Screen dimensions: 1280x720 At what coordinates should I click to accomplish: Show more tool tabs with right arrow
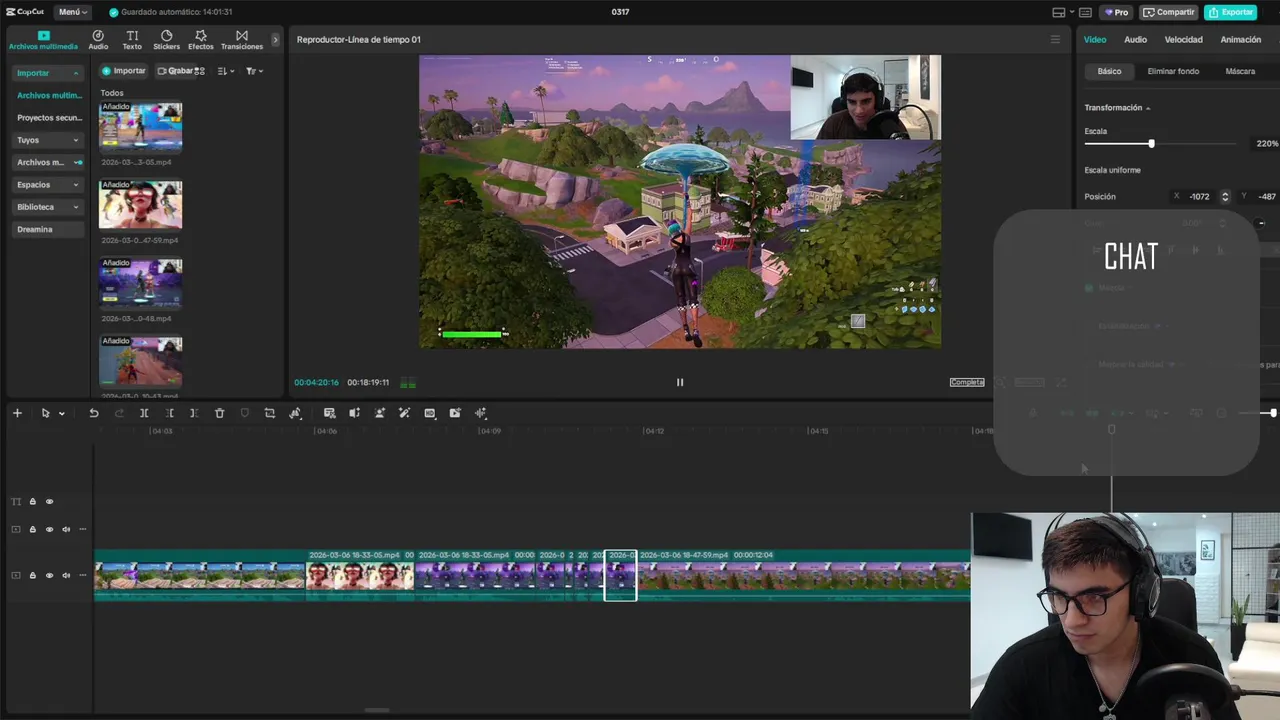[276, 40]
